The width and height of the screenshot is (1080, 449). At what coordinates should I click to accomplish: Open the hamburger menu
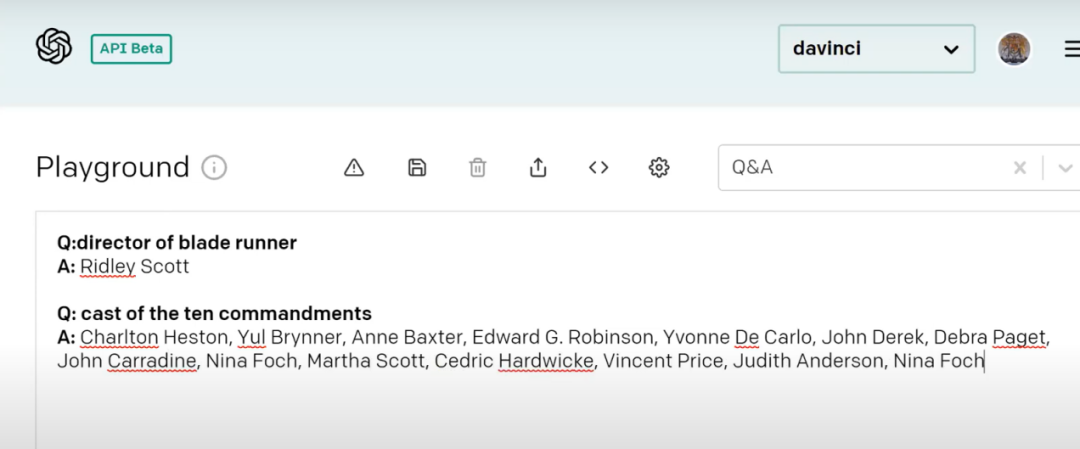tap(1072, 49)
